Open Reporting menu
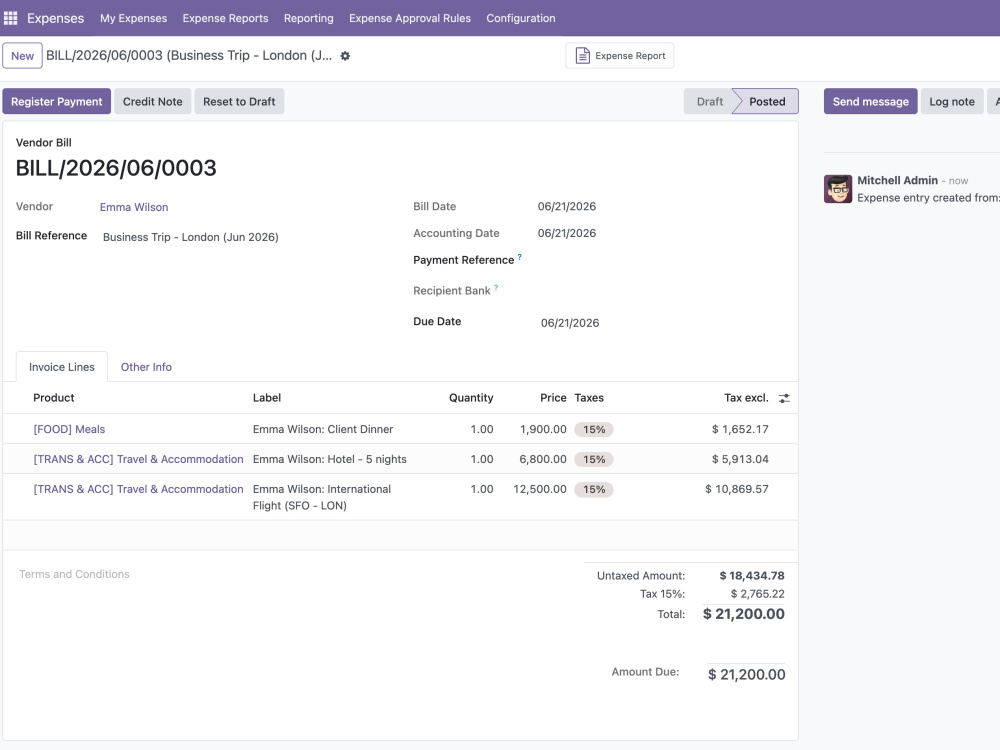 [309, 18]
